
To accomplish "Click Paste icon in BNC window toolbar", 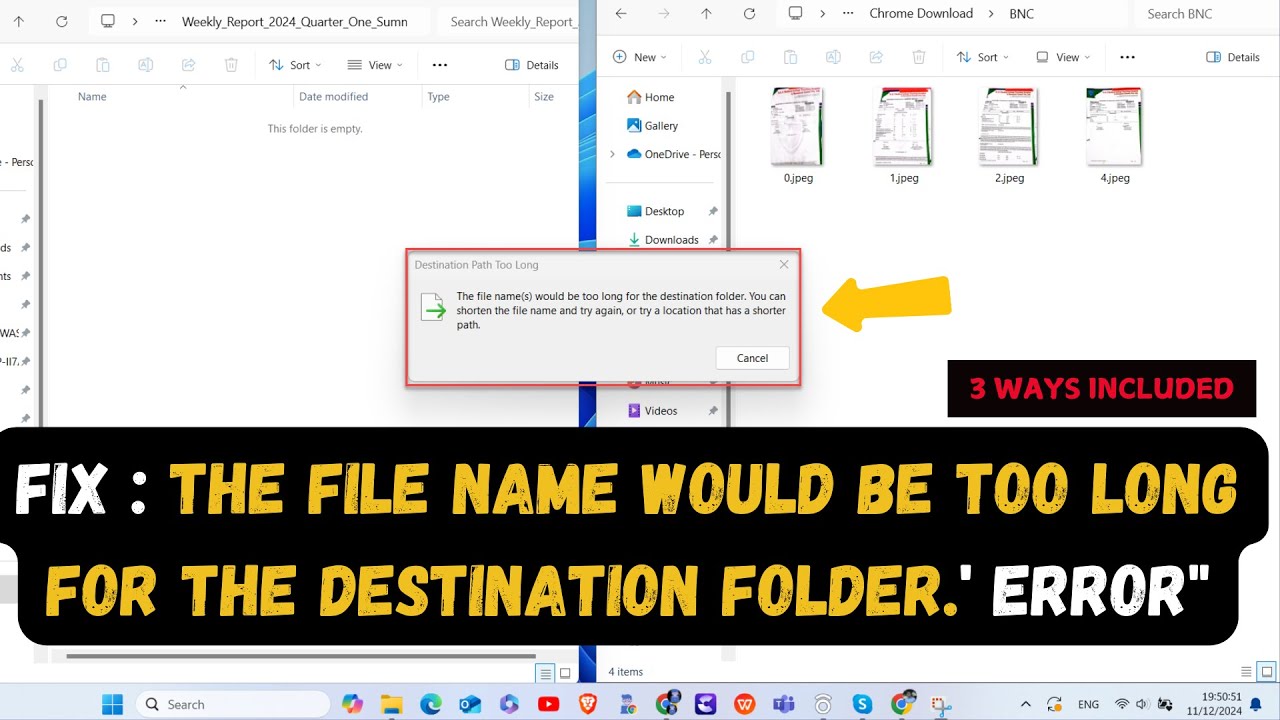I will (x=790, y=57).
